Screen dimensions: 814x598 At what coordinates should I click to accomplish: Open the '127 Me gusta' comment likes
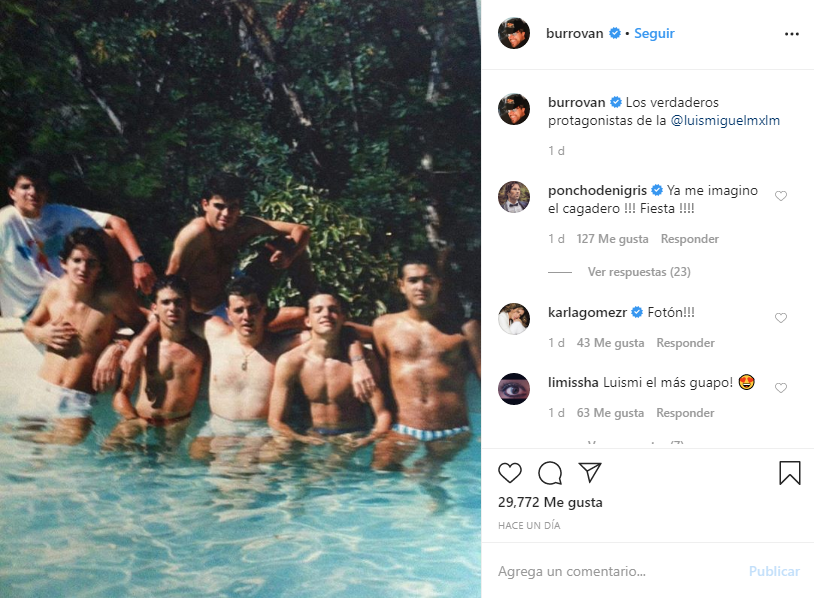[612, 239]
